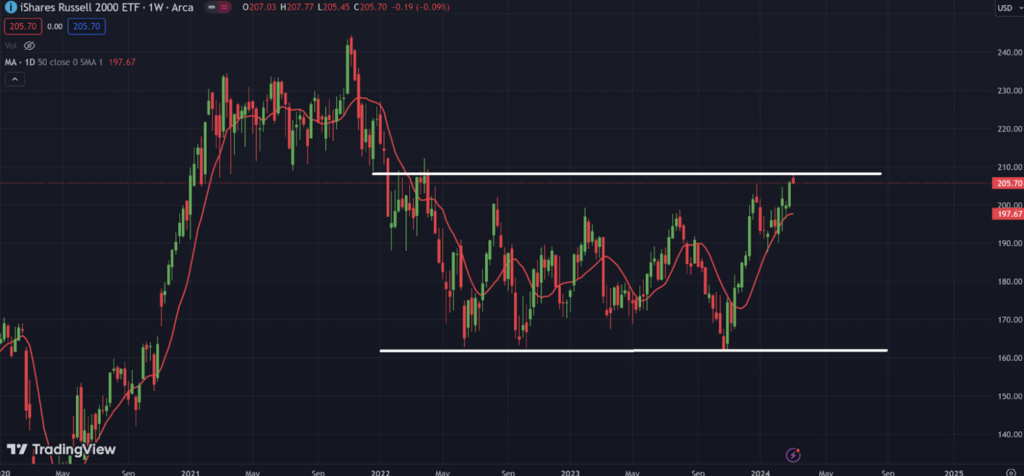The height and width of the screenshot is (476, 1024).
Task: Select the lower white horizontal line near 162
Action: pyautogui.click(x=633, y=351)
